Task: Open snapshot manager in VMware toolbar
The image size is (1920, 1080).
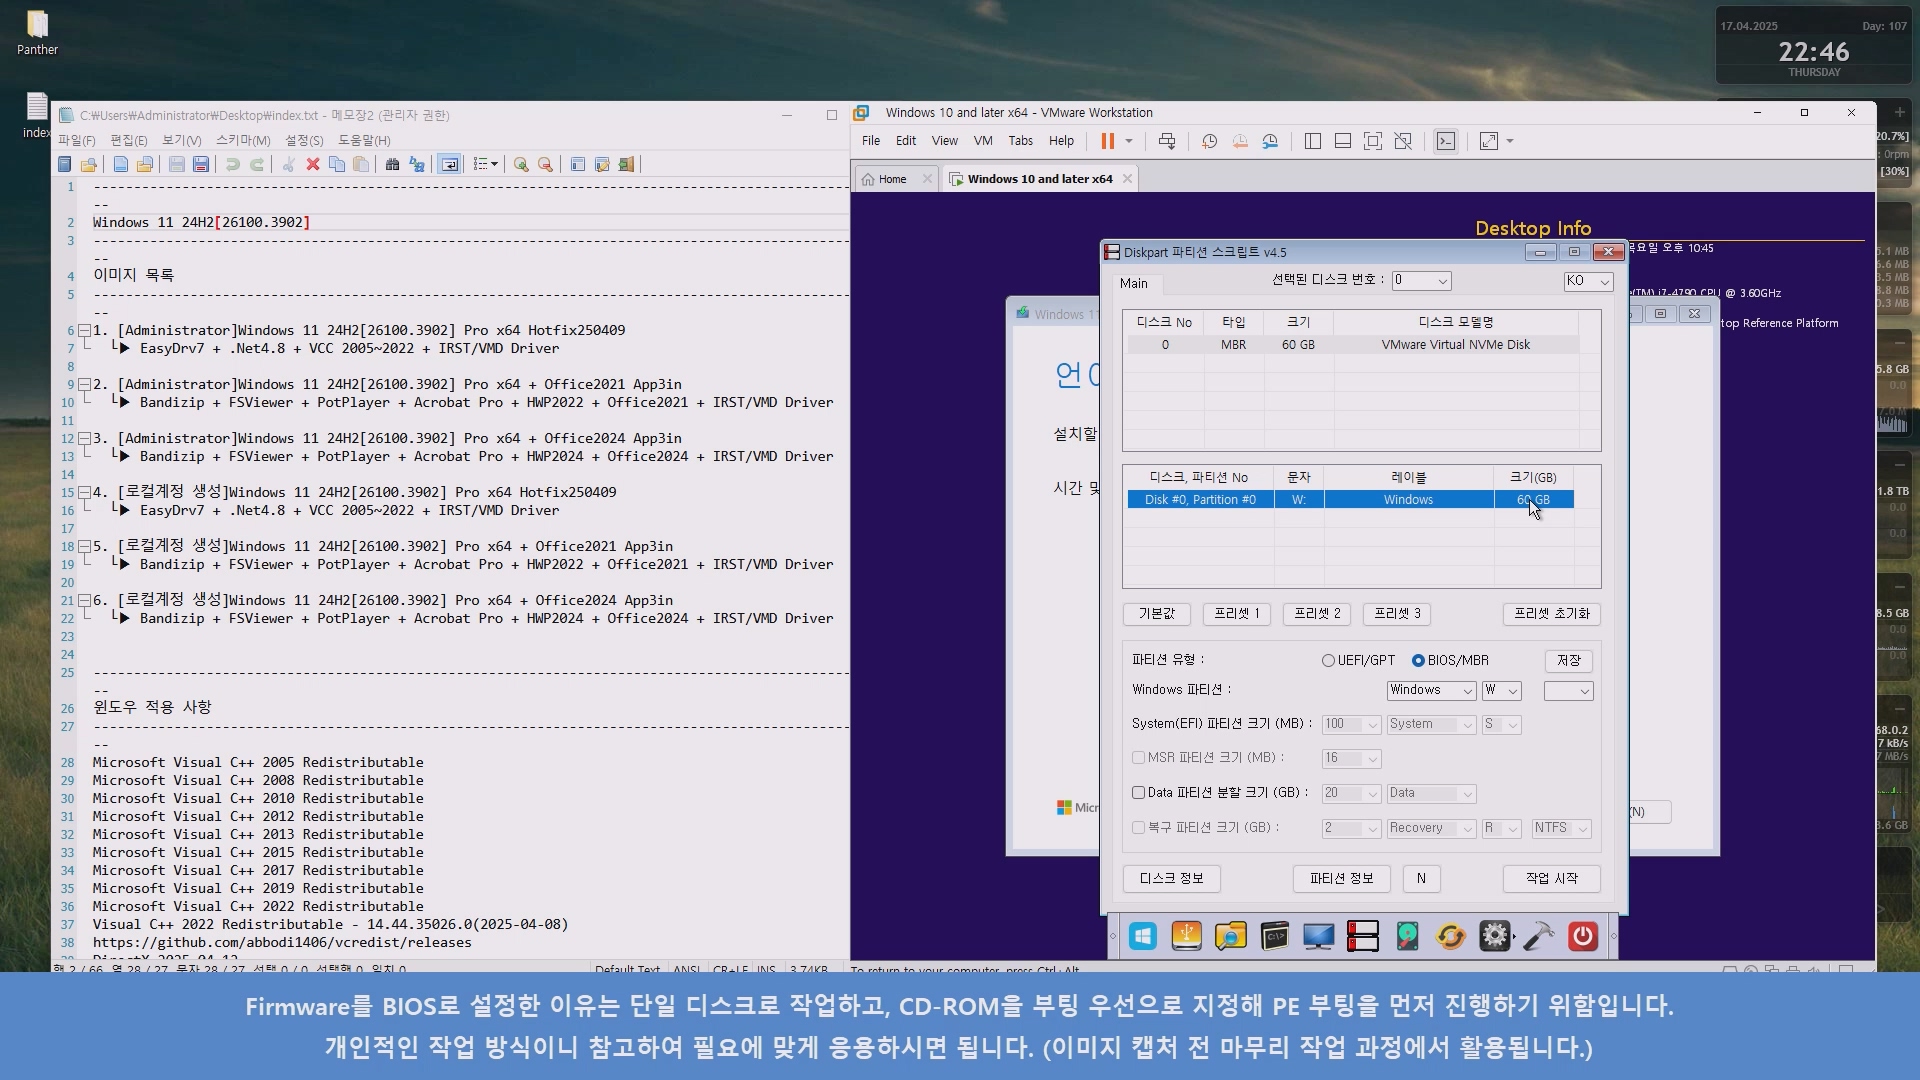Action: pyautogui.click(x=1270, y=141)
